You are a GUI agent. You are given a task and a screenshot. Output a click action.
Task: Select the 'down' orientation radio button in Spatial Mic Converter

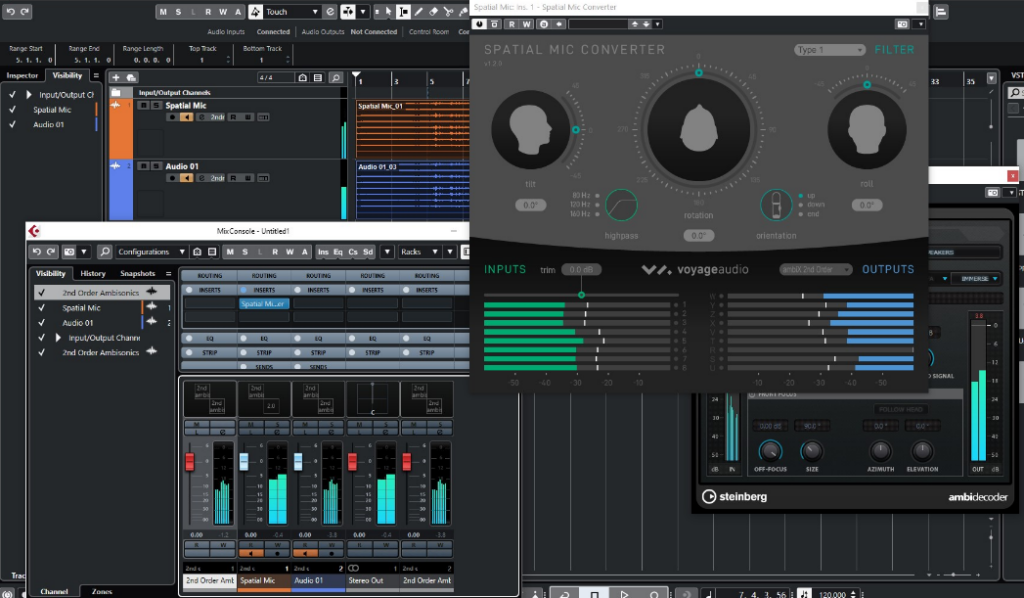pyautogui.click(x=800, y=205)
